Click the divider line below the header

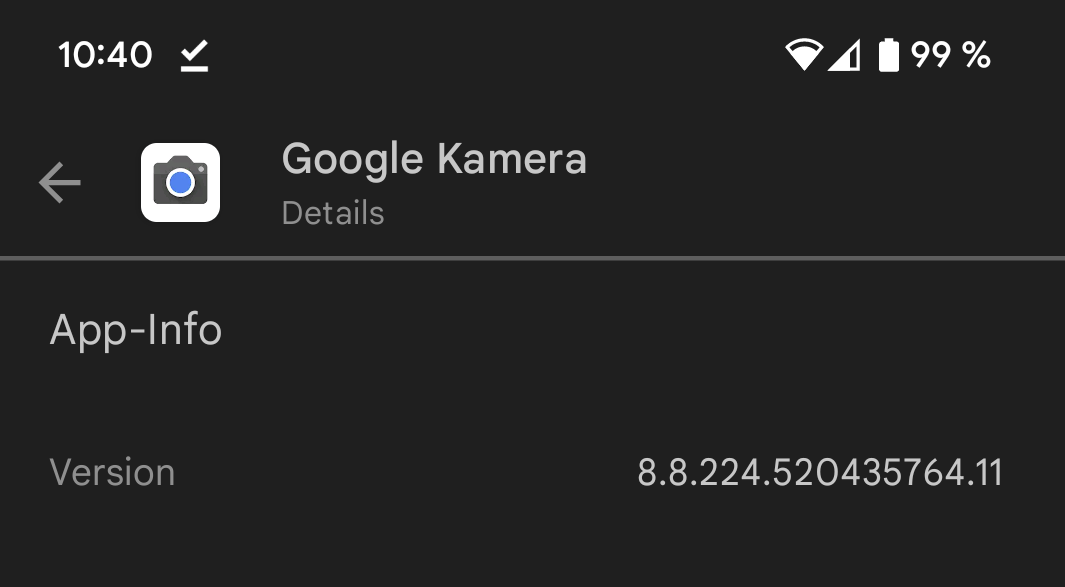(x=532, y=258)
